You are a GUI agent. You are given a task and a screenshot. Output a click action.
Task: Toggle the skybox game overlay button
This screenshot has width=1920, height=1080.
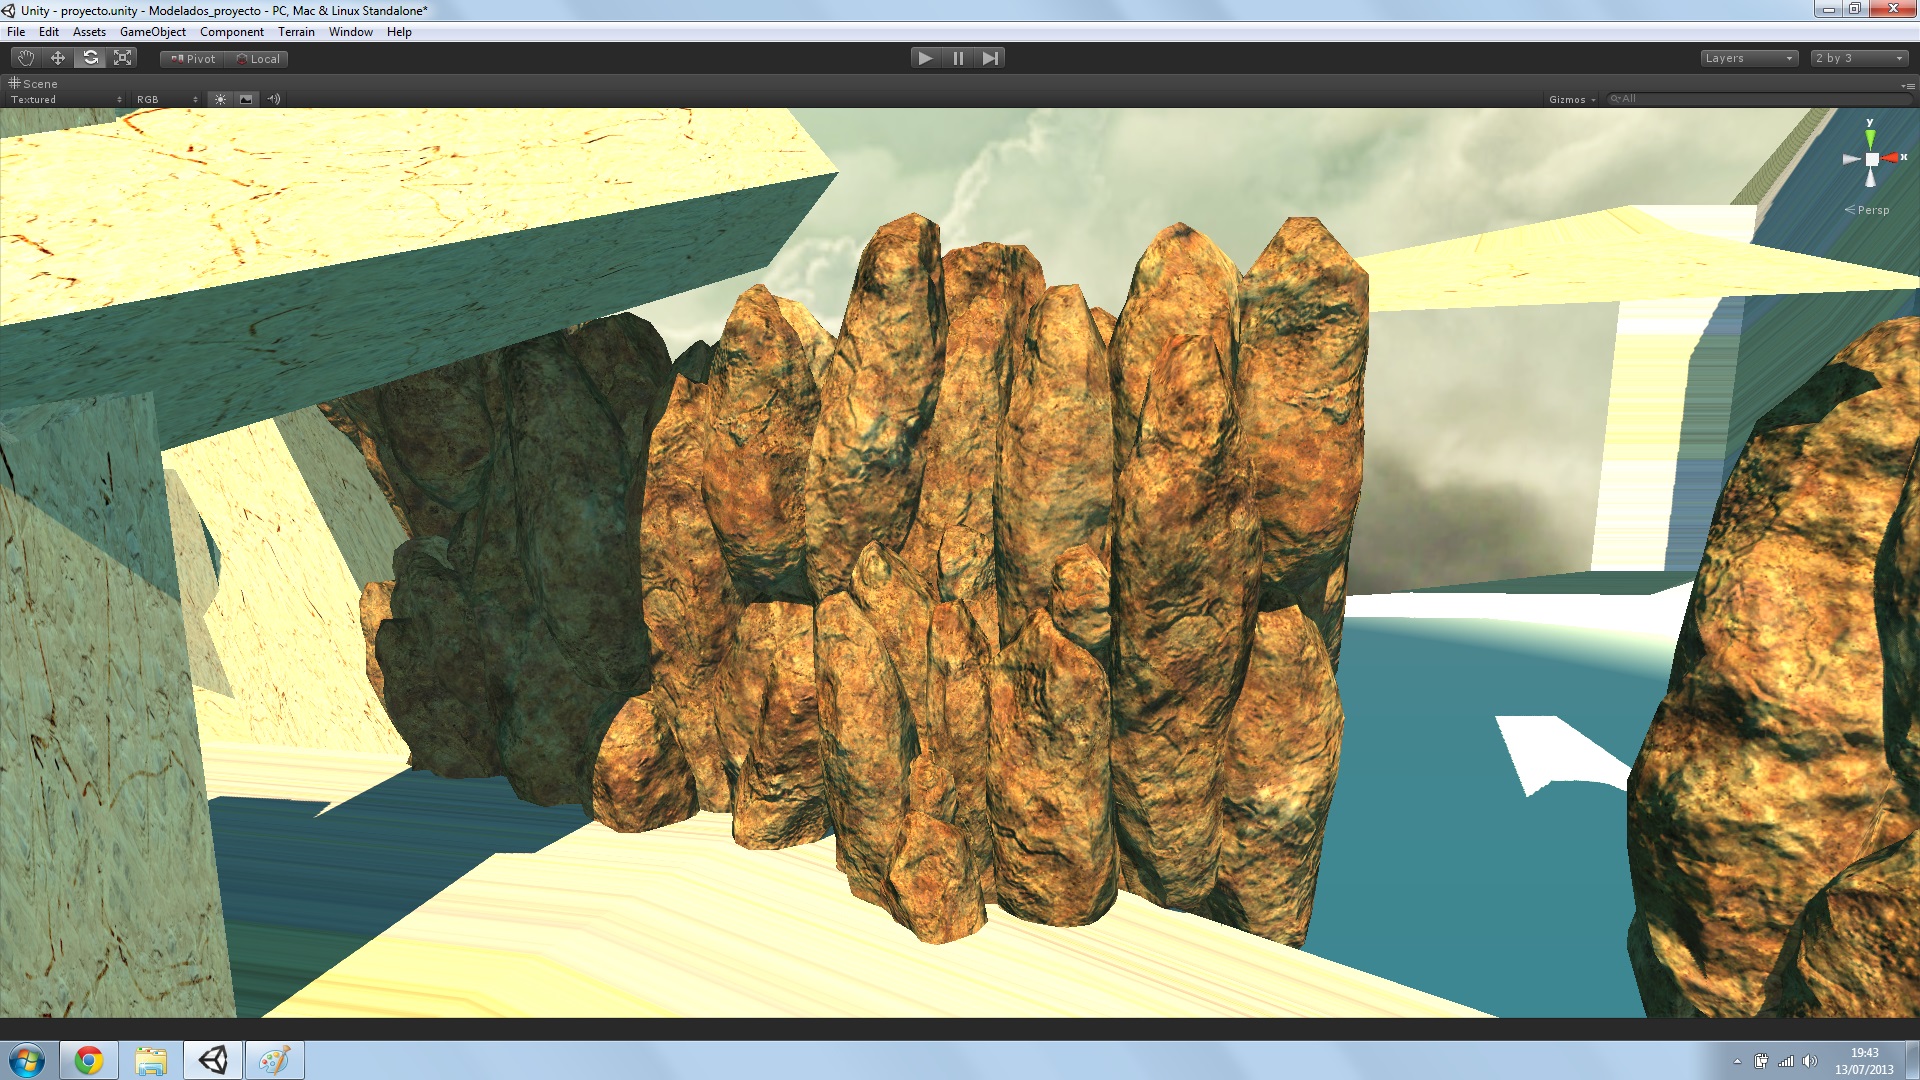[246, 99]
